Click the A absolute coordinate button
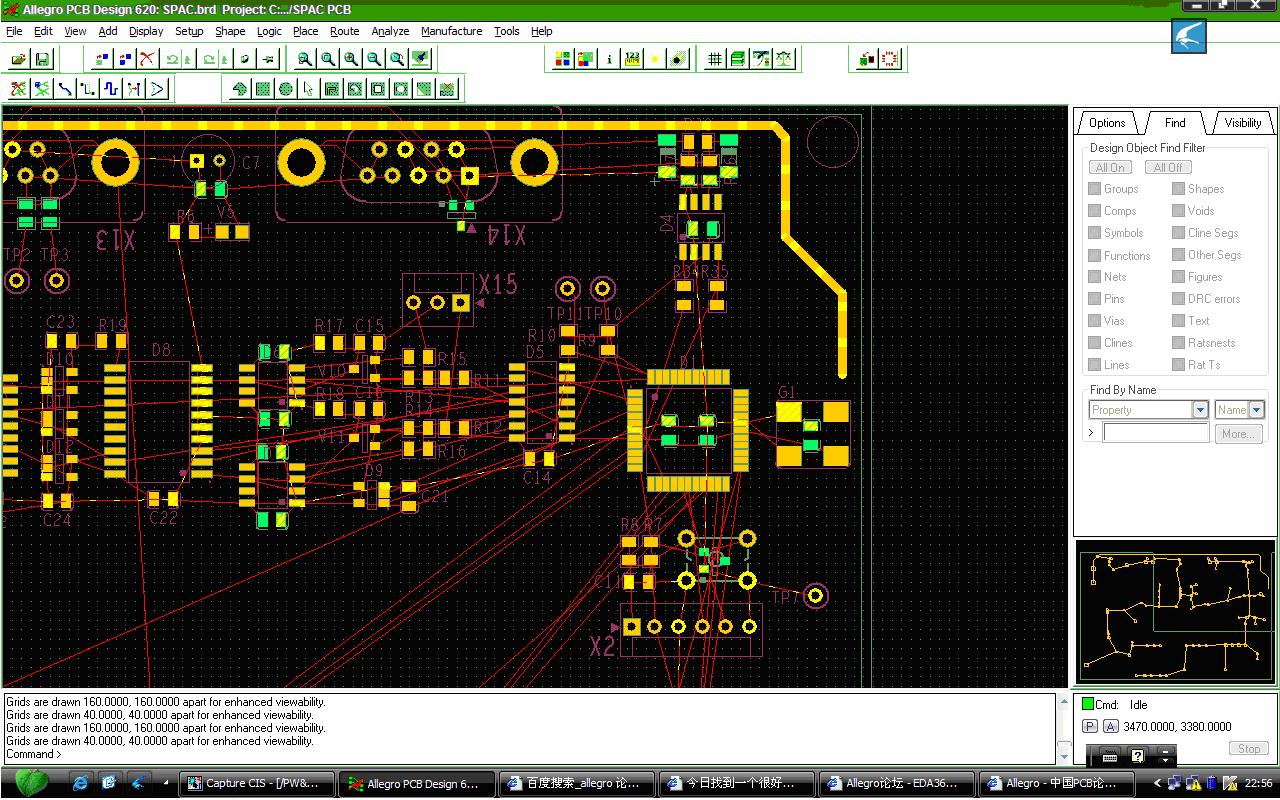 (x=1110, y=727)
